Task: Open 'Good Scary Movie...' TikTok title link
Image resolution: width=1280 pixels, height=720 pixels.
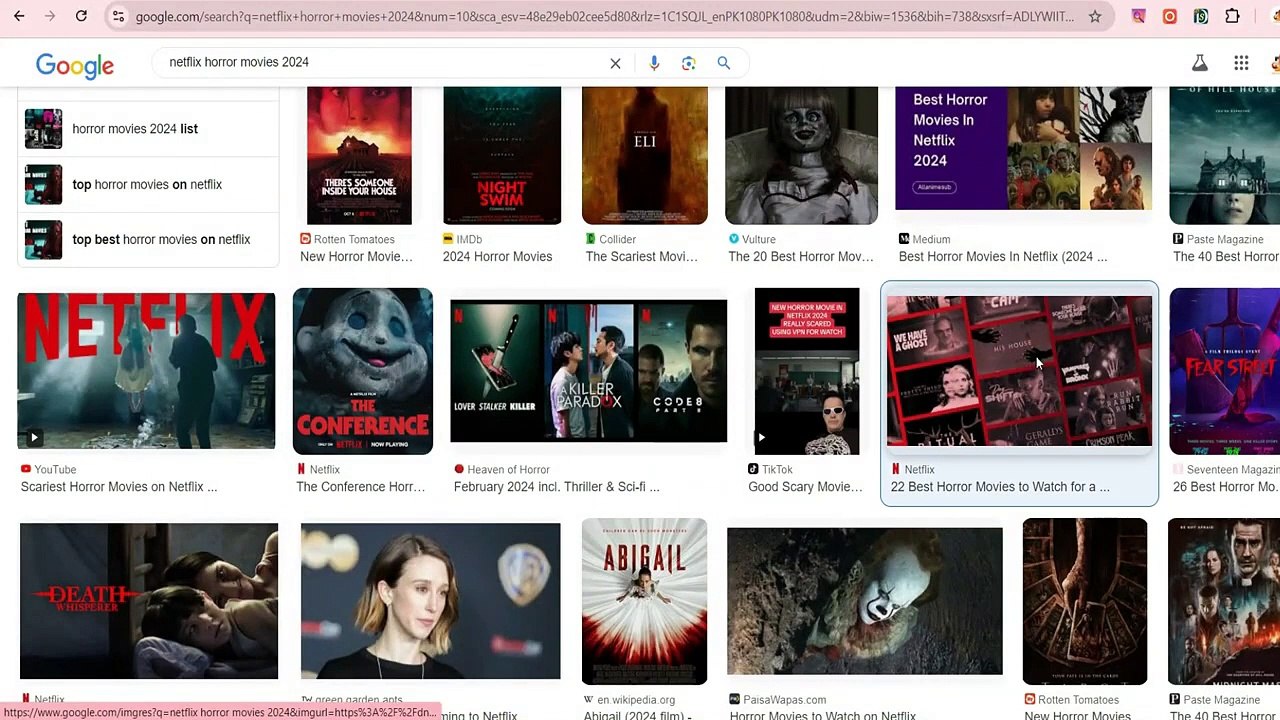Action: click(x=805, y=487)
